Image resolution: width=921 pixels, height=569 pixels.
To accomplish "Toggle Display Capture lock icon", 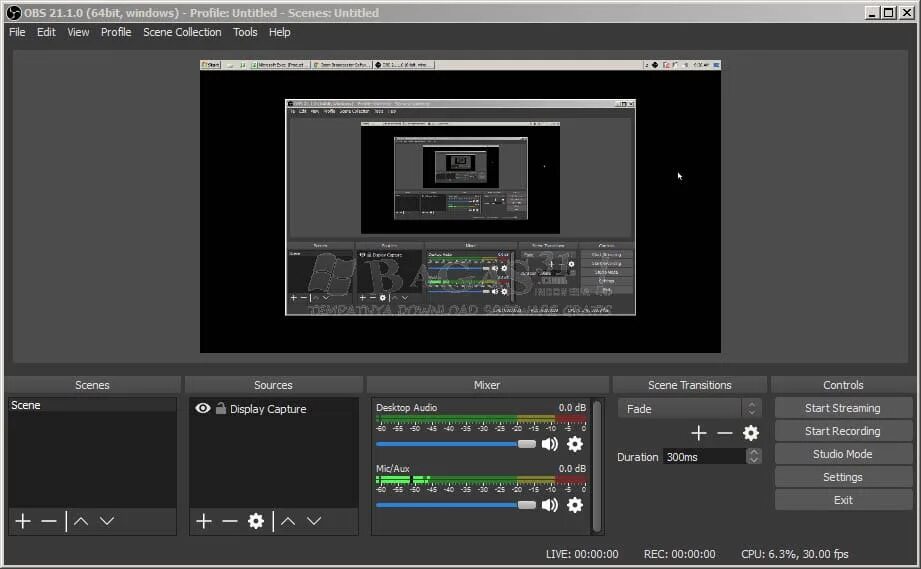I will point(221,408).
